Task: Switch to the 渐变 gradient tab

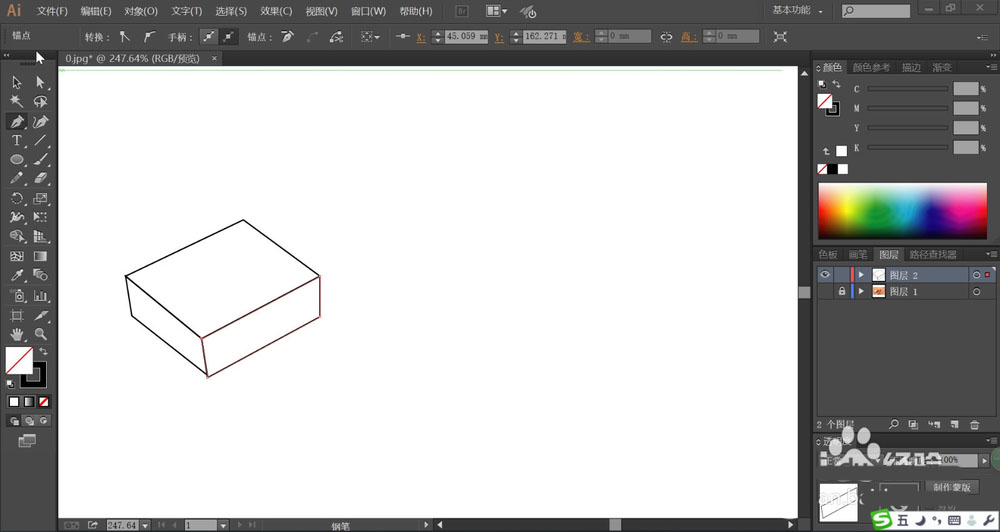Action: tap(942, 67)
